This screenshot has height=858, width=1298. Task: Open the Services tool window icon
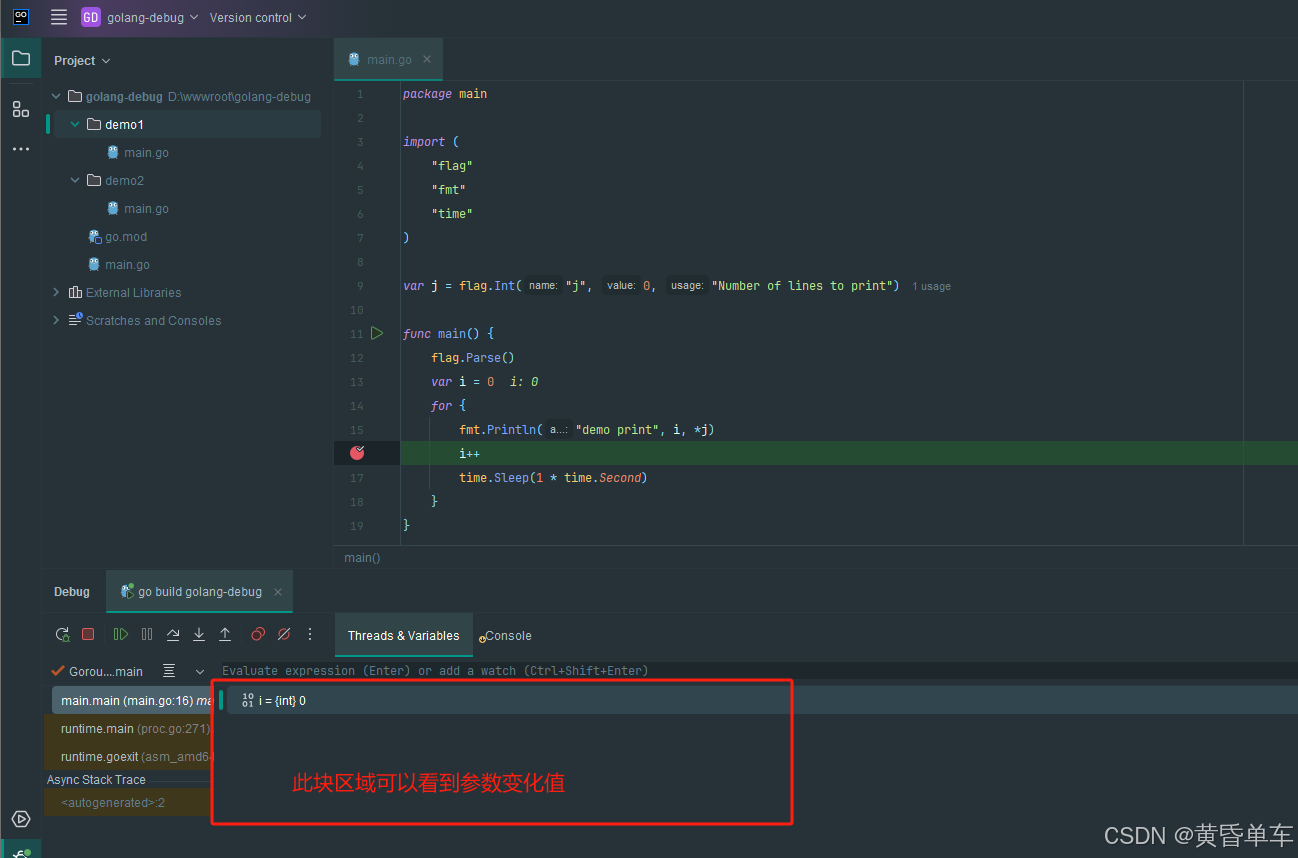21,819
